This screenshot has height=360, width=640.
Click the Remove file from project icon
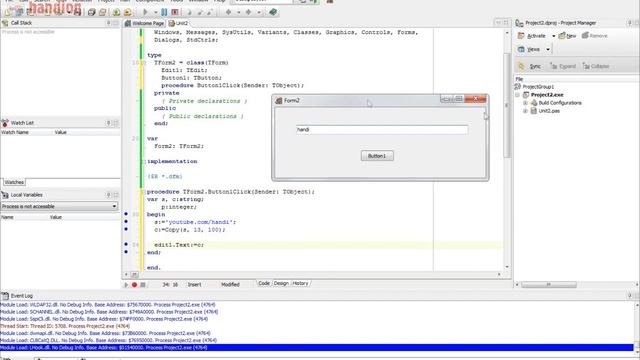pos(127,12)
